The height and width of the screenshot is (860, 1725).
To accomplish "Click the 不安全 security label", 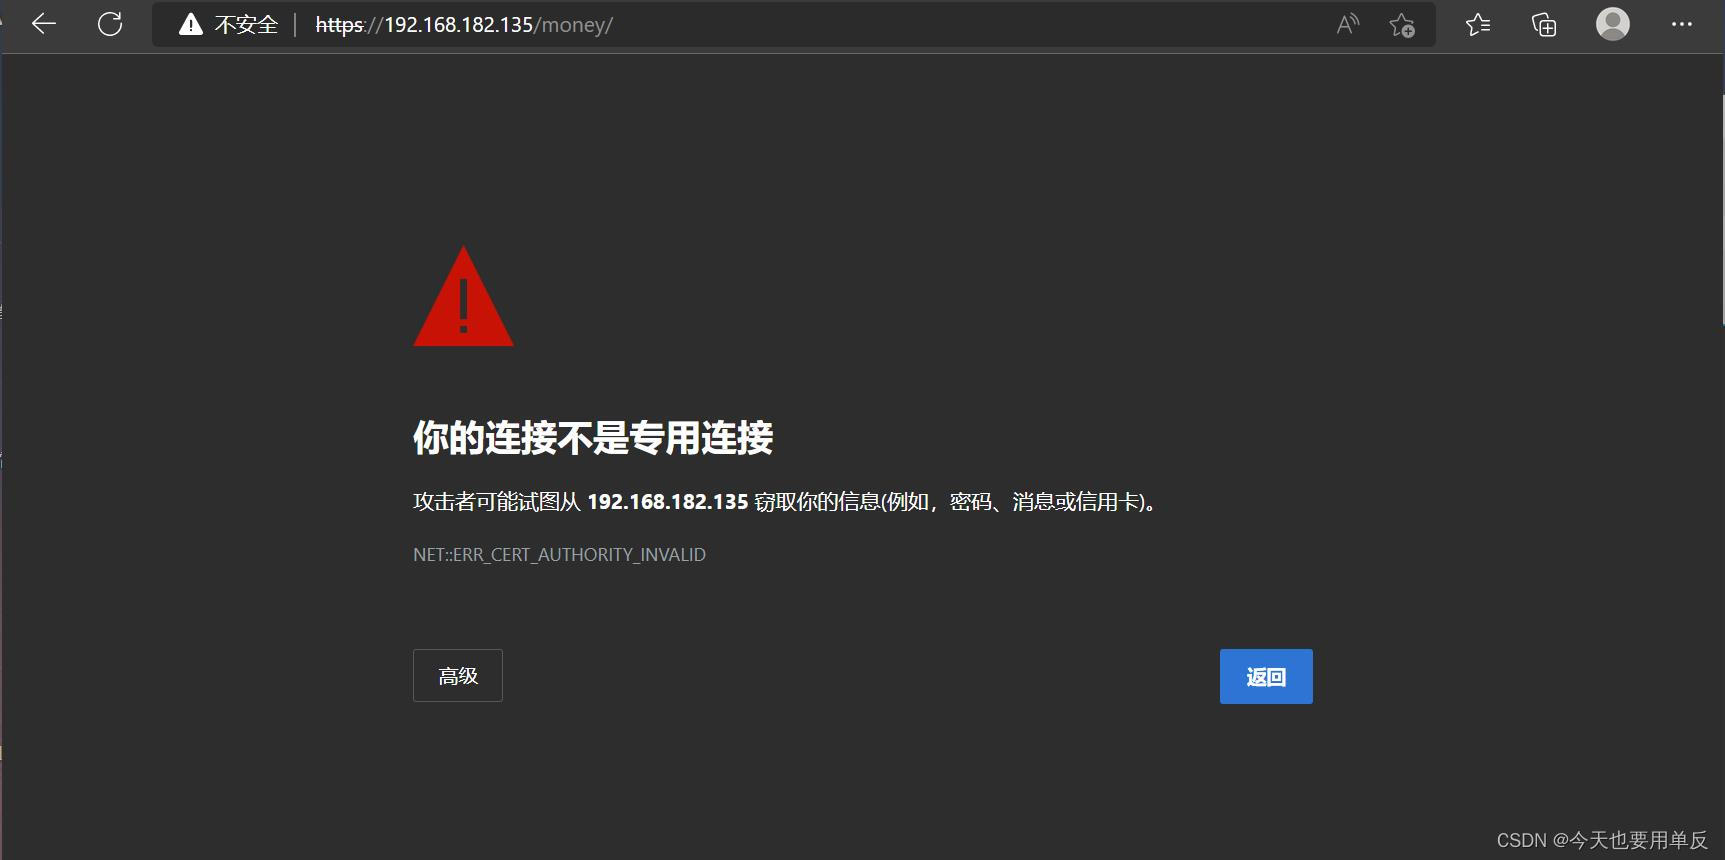I will click(246, 25).
